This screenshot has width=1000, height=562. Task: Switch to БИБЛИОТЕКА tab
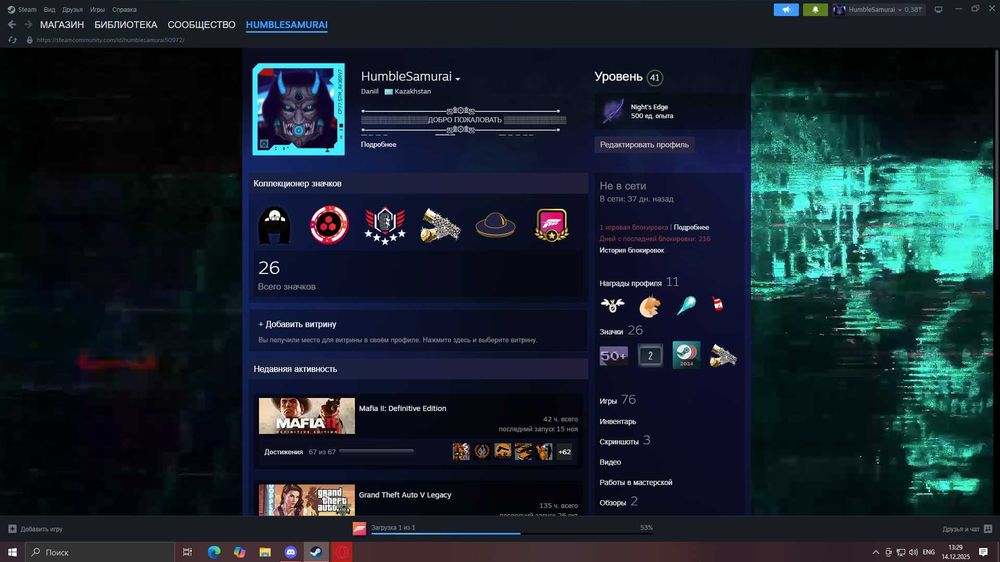[x=126, y=25]
